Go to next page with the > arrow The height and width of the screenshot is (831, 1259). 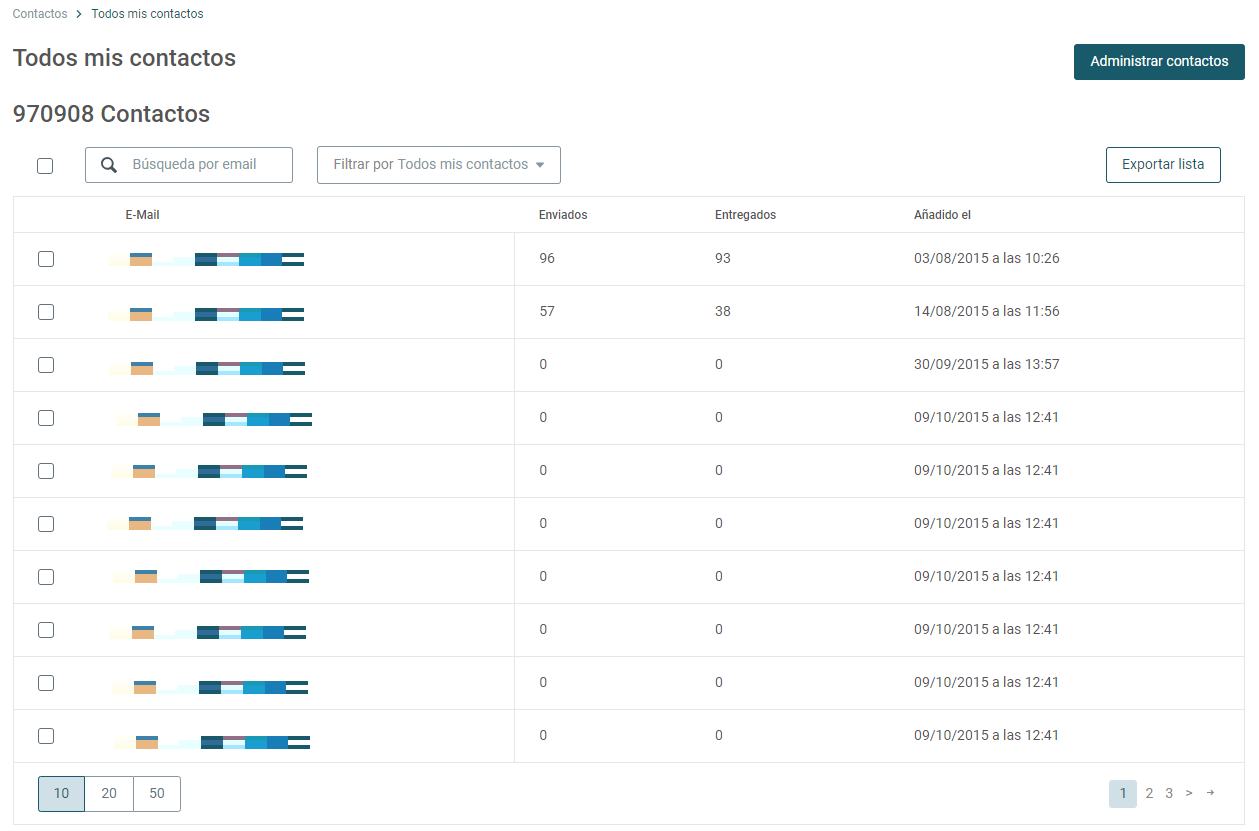pyautogui.click(x=1189, y=793)
